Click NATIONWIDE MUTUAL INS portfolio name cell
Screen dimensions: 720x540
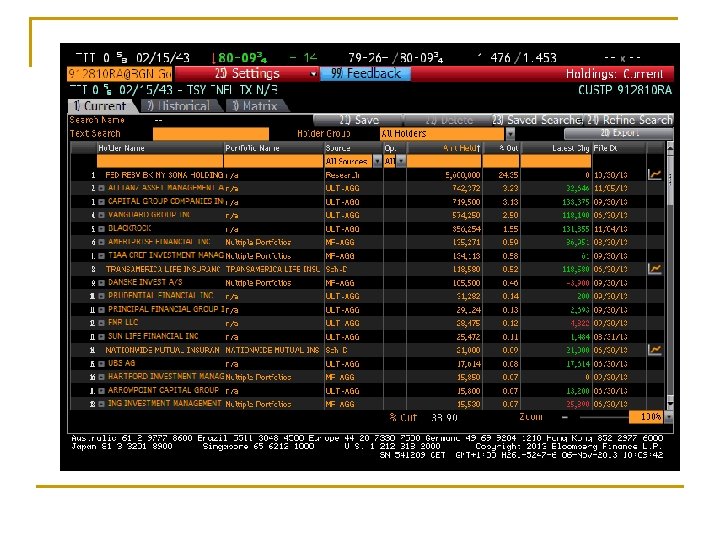pos(273,350)
